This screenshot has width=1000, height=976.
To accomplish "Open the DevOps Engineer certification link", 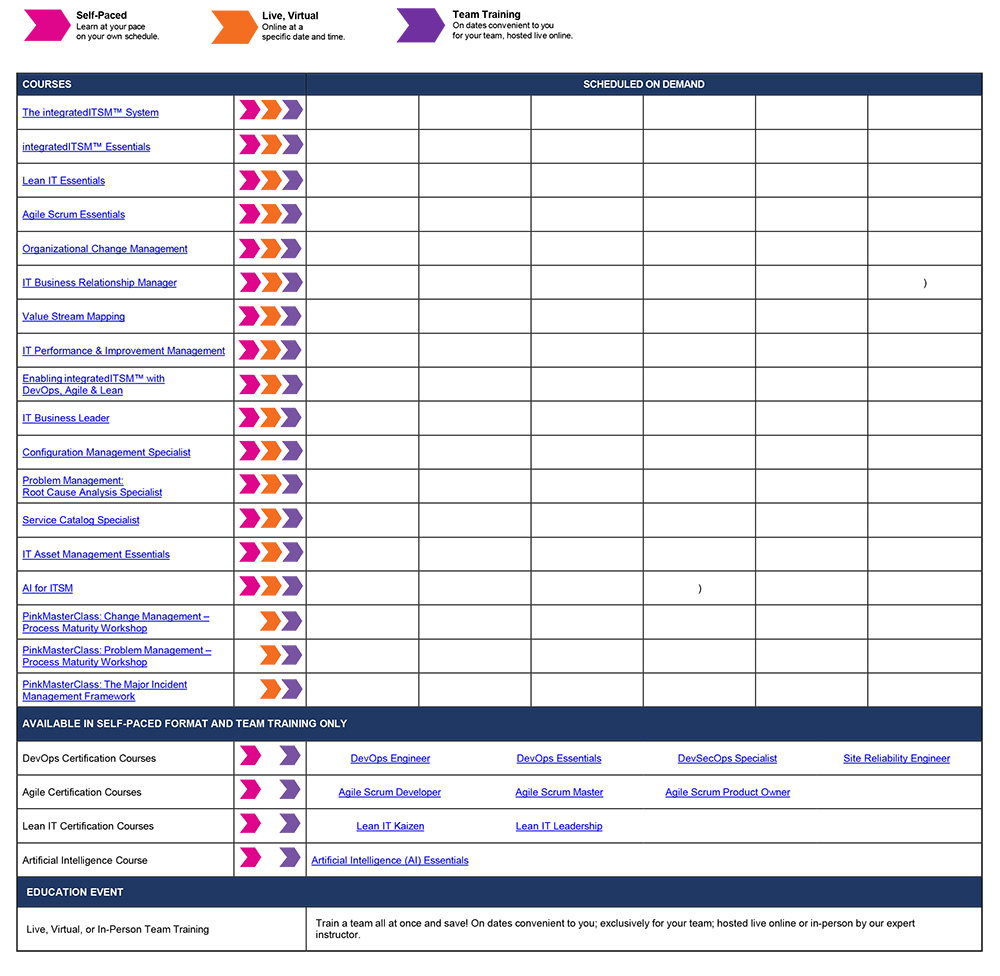I will coord(390,759).
